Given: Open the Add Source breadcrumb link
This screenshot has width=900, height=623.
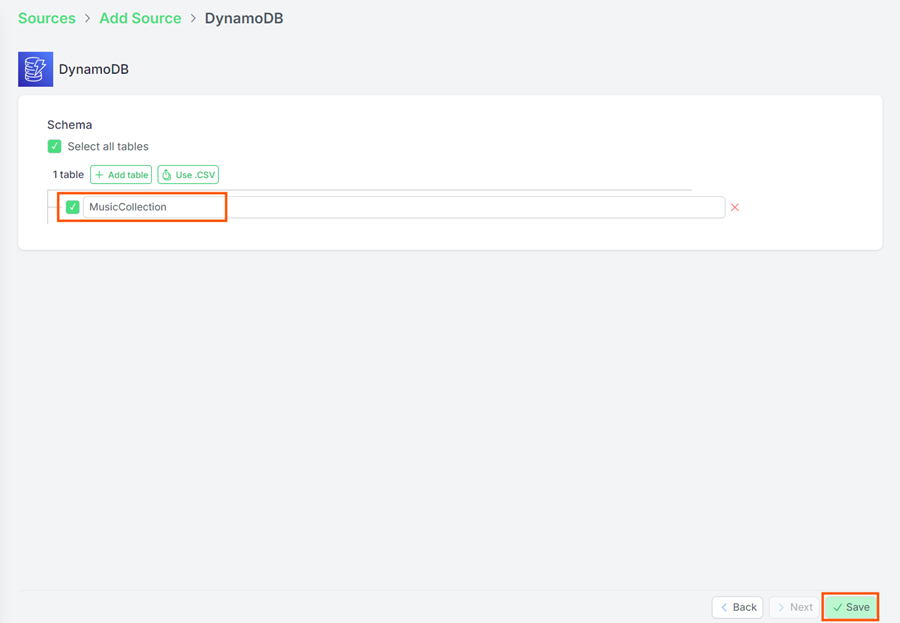Looking at the screenshot, I should coord(140,18).
